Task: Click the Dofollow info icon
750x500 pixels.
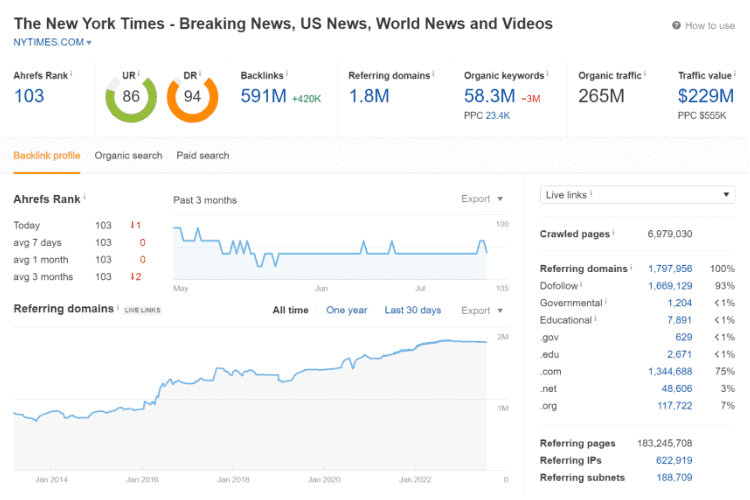Action: click(x=581, y=284)
